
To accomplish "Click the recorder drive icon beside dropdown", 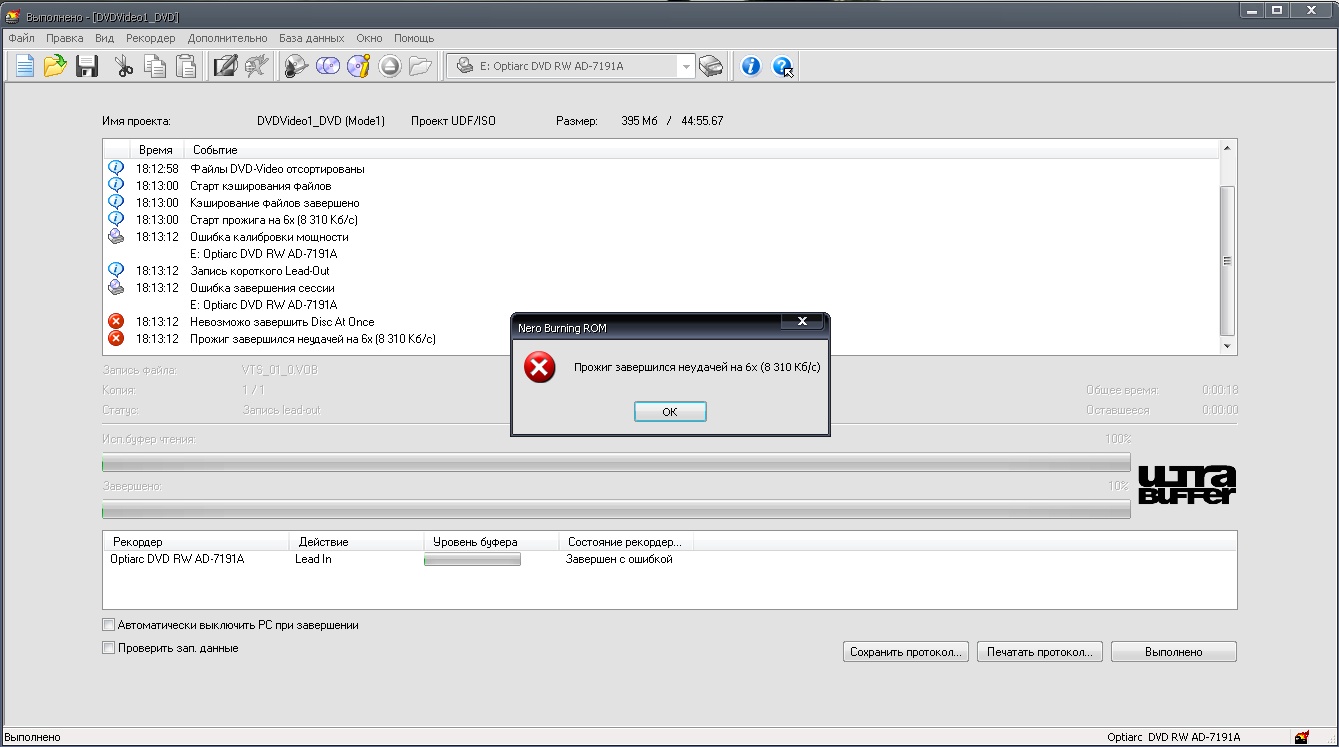I will pyautogui.click(x=711, y=66).
